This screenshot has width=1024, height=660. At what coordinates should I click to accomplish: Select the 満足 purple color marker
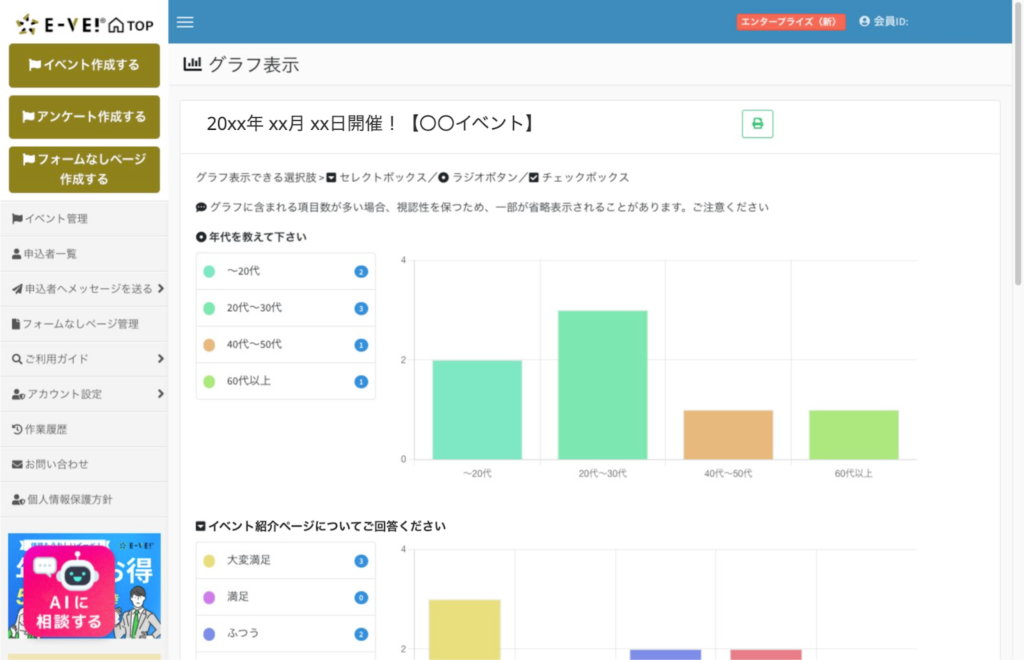pos(210,597)
